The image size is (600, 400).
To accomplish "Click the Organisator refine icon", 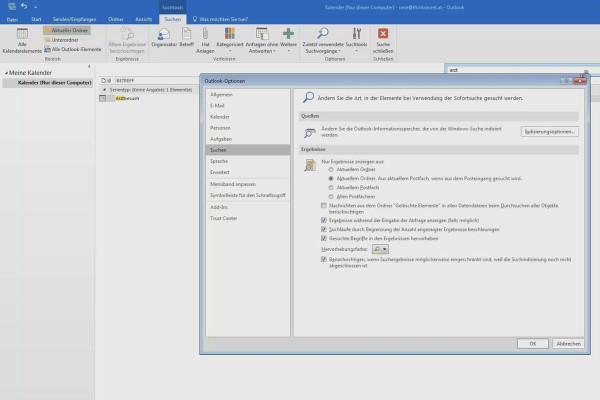I will (164, 34).
